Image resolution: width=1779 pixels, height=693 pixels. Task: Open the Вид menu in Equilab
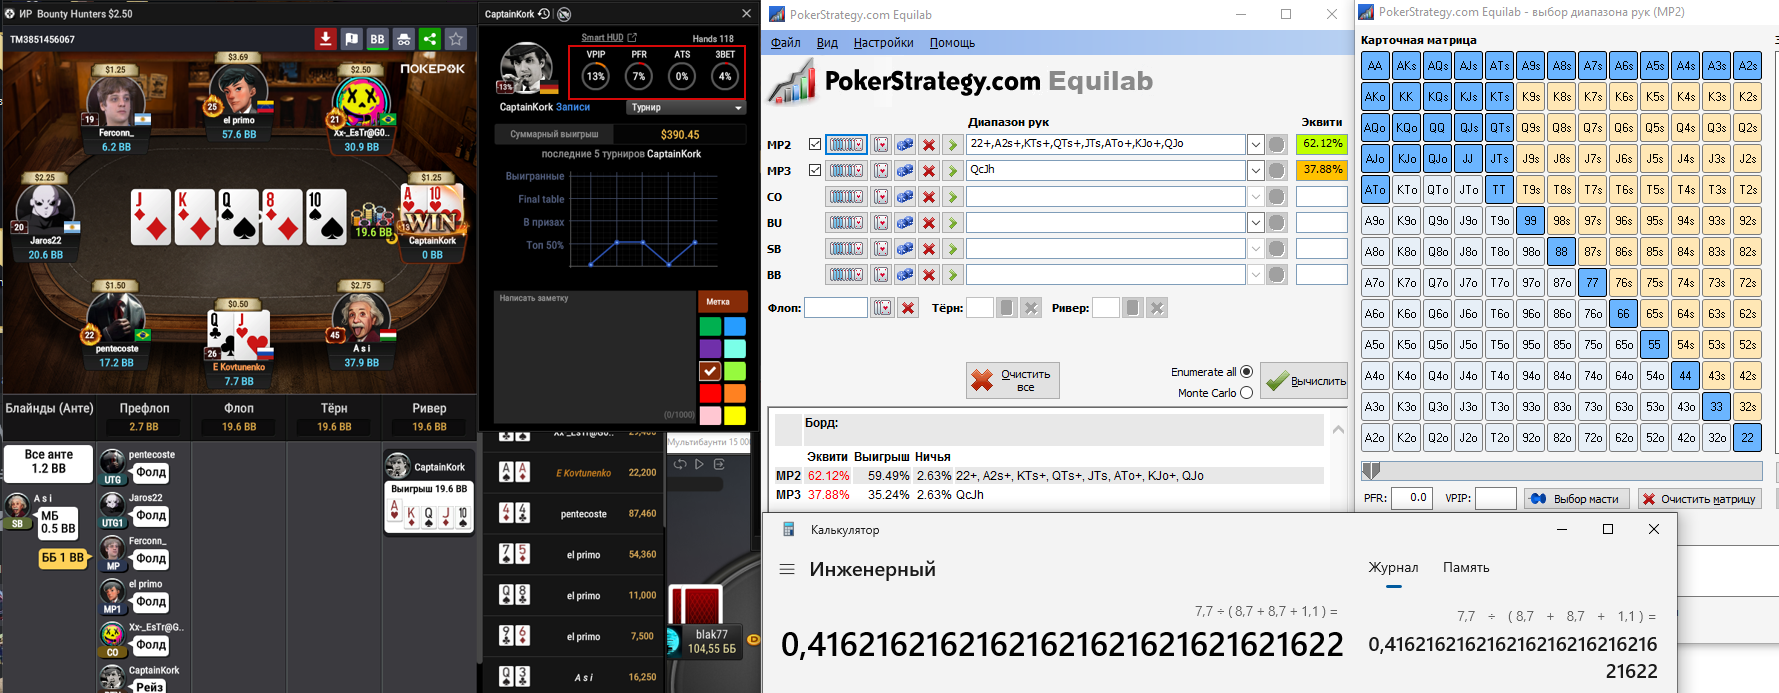(x=827, y=43)
